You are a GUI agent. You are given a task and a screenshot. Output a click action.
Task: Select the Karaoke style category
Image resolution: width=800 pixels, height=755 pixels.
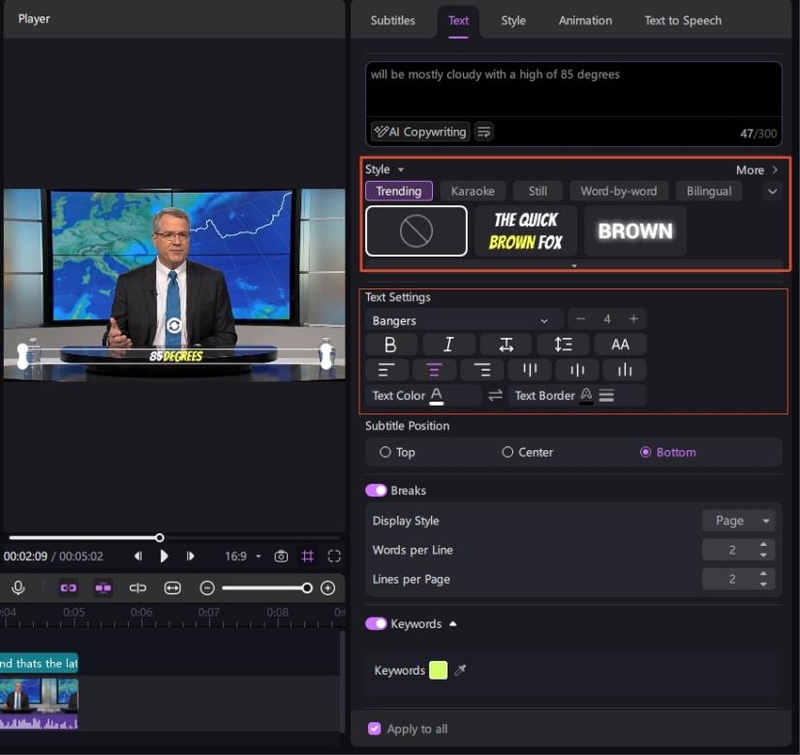pyautogui.click(x=472, y=191)
